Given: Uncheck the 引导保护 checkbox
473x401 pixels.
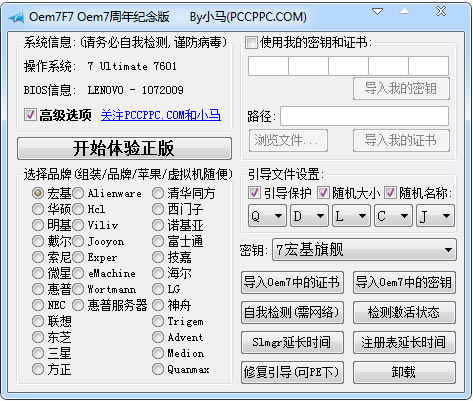Looking at the screenshot, I should coord(254,193).
